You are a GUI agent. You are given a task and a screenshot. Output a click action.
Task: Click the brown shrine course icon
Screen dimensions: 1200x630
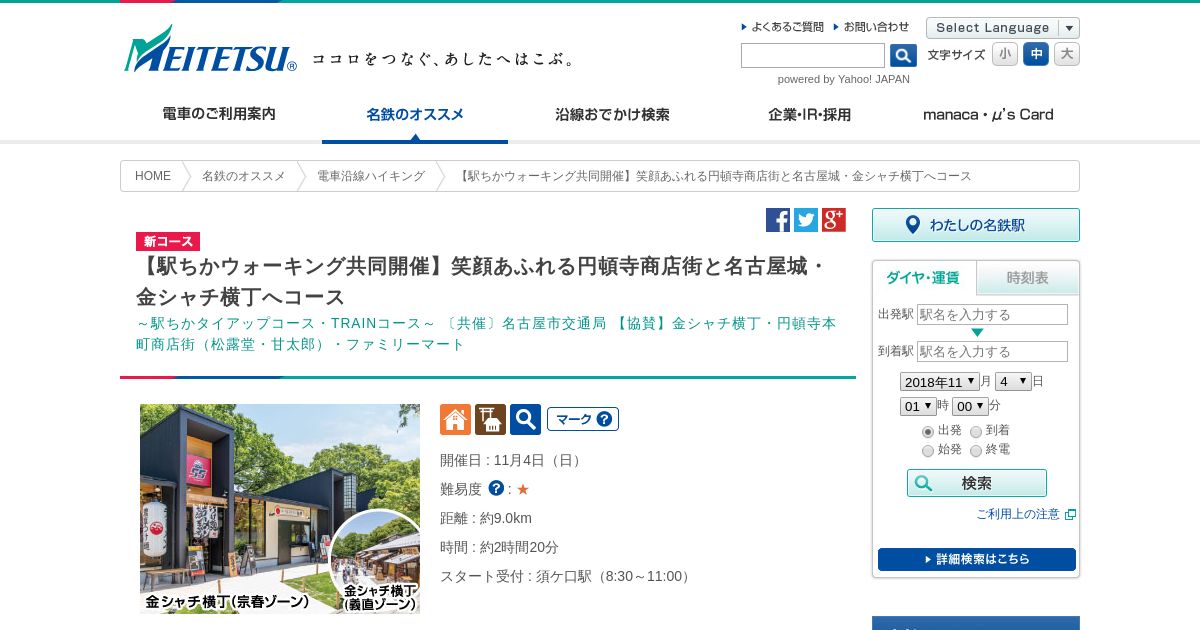click(490, 419)
